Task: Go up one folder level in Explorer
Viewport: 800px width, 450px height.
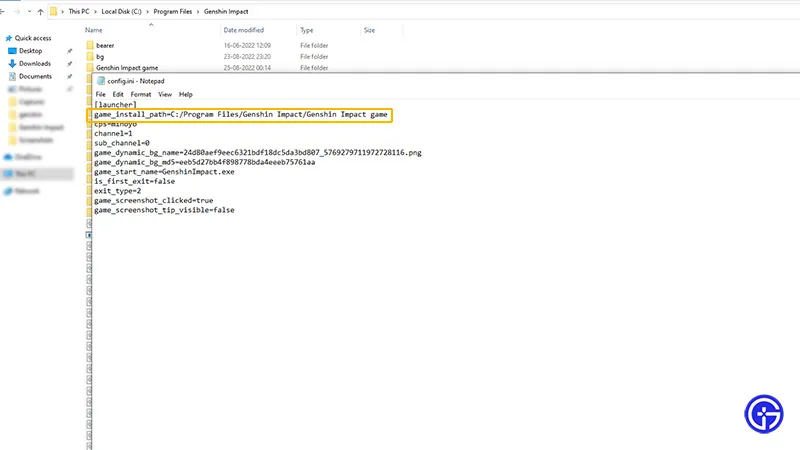Action: point(40,11)
